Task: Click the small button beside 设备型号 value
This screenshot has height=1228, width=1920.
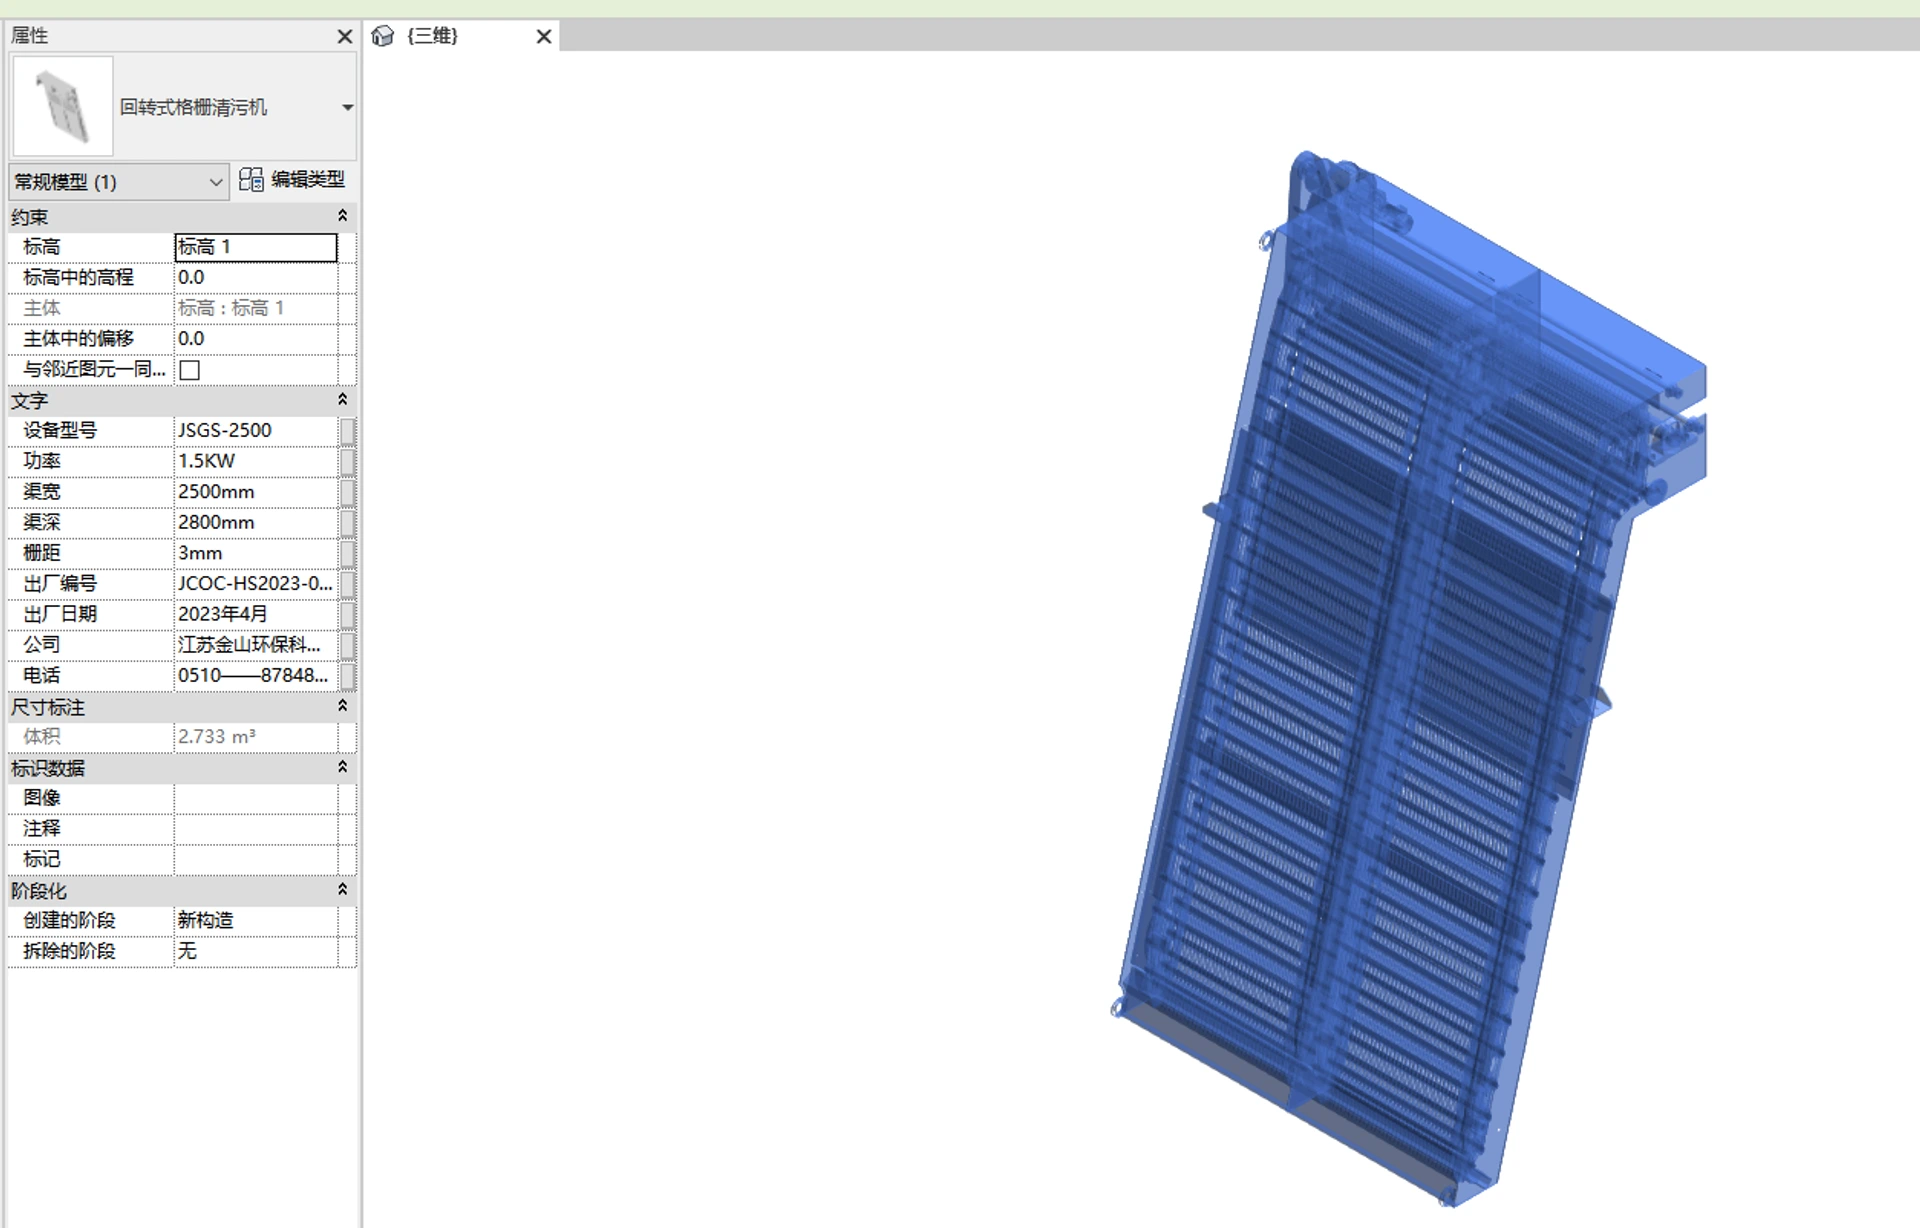Action: click(347, 431)
